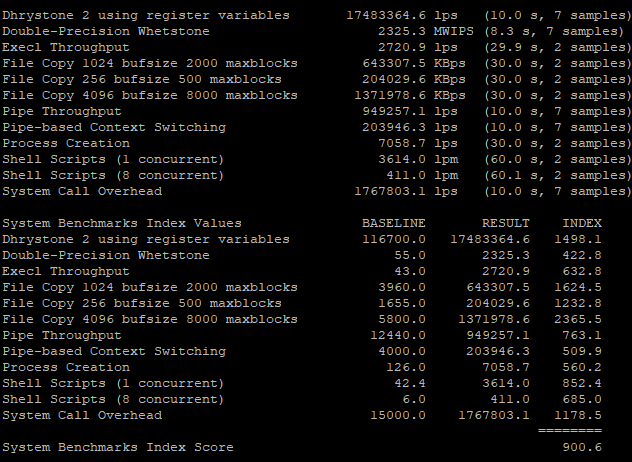Select Dhrystone index value 1498.1
This screenshot has width=632, height=462.
pyautogui.click(x=578, y=239)
